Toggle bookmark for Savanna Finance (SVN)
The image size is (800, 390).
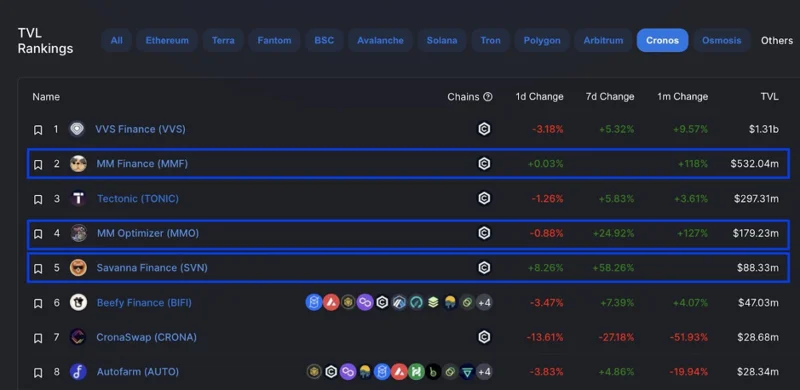tap(38, 269)
